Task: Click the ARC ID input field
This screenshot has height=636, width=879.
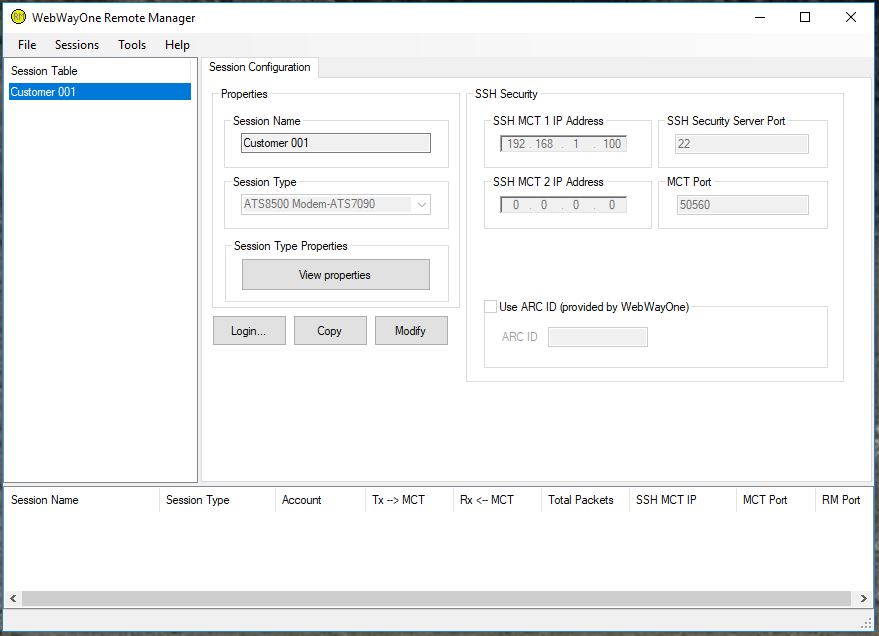Action: (598, 337)
